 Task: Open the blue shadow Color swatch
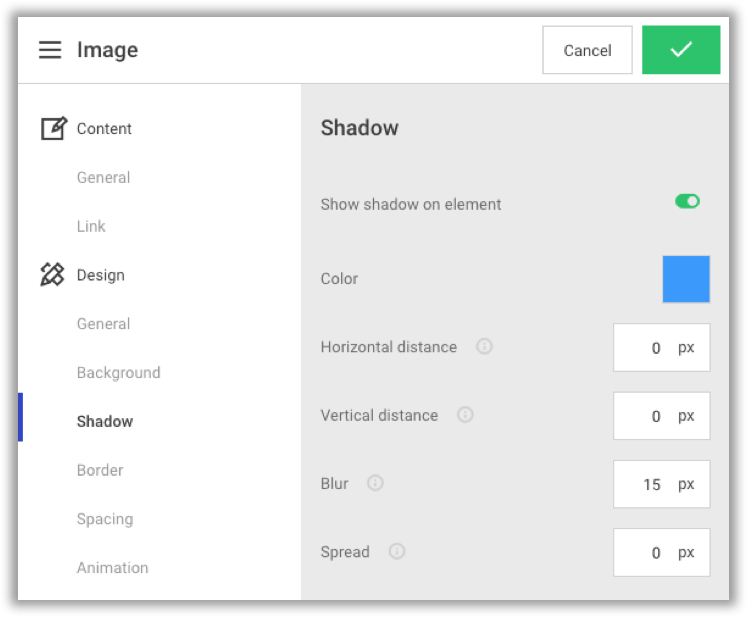686,279
